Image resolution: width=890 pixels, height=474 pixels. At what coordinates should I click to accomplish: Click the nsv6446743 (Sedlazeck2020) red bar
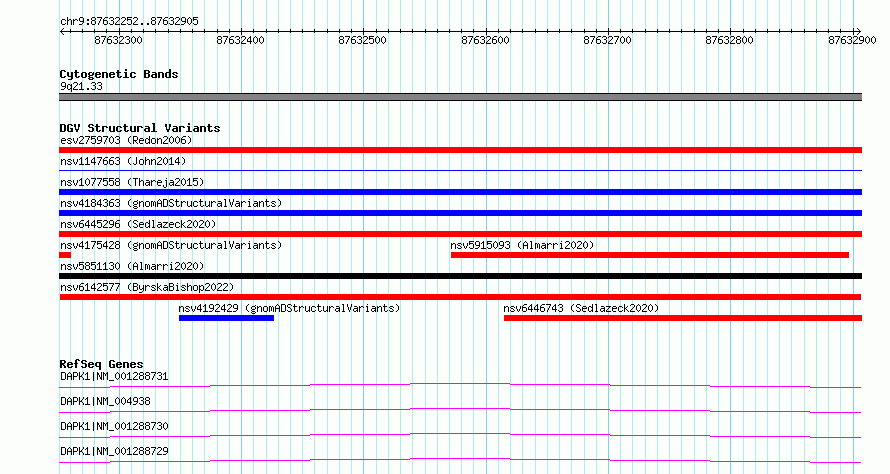point(683,318)
